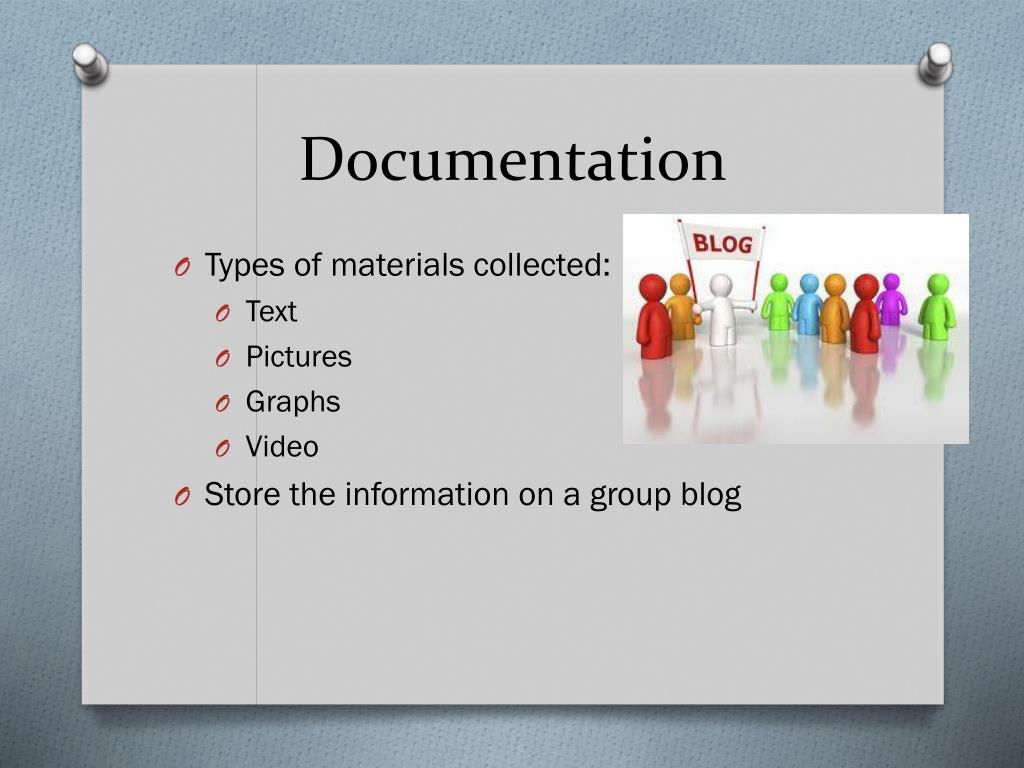Select the 'Types of materials collected:' line
The height and width of the screenshot is (768, 1024).
(407, 265)
